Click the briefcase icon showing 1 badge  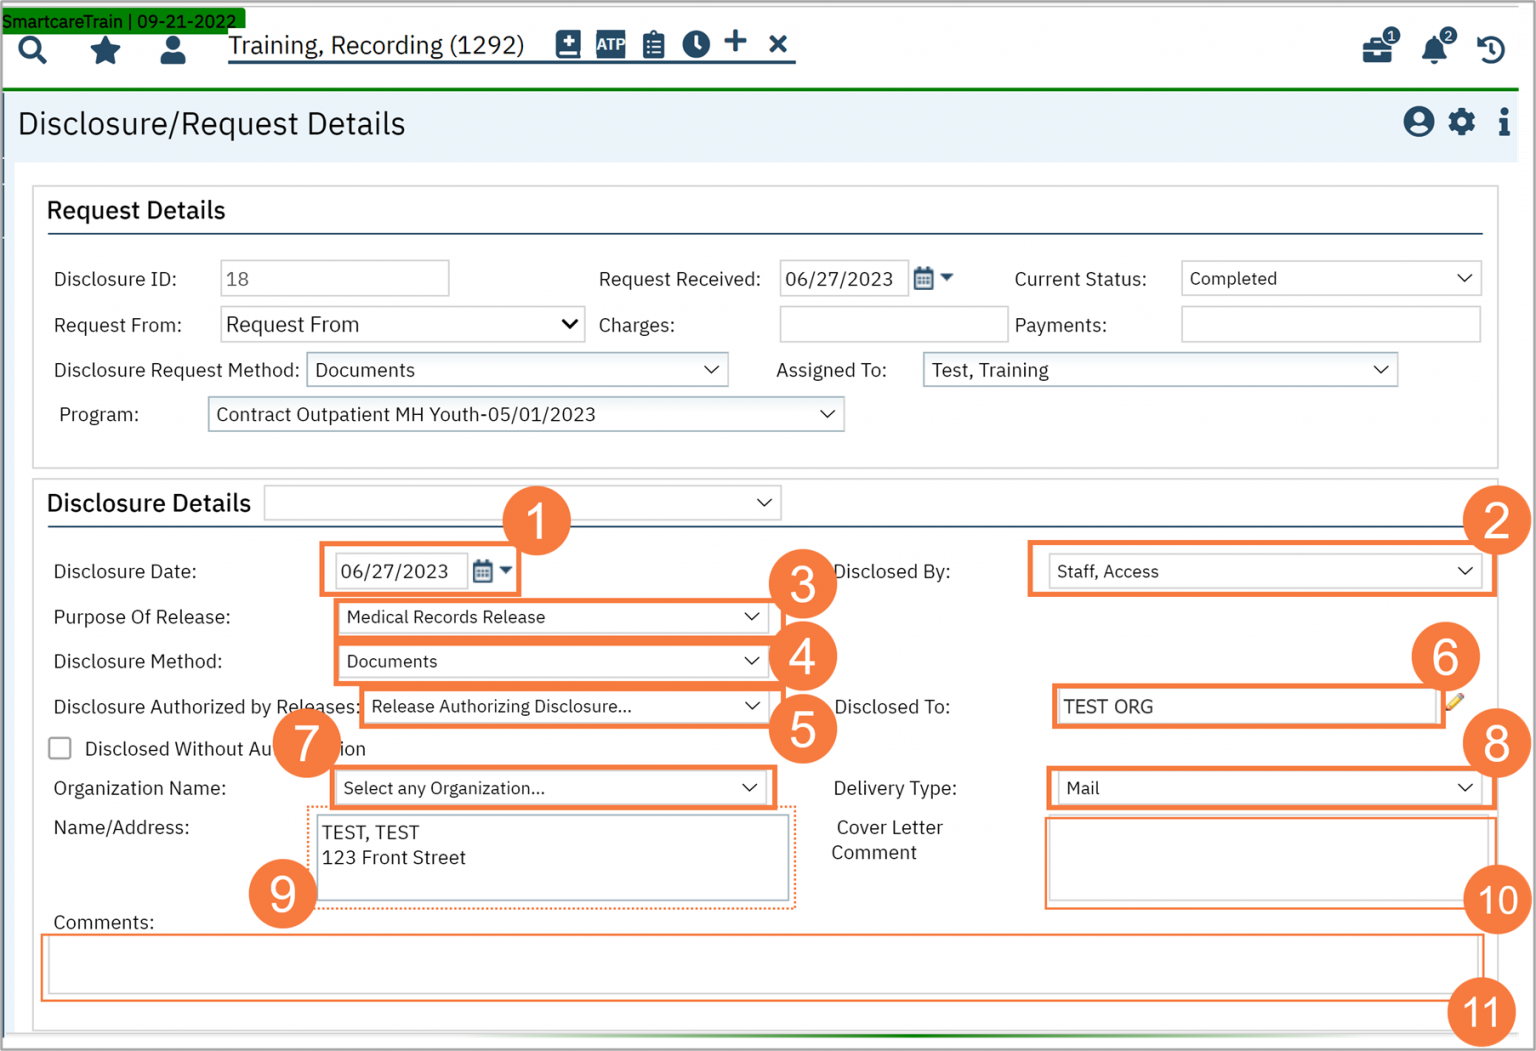point(1377,48)
